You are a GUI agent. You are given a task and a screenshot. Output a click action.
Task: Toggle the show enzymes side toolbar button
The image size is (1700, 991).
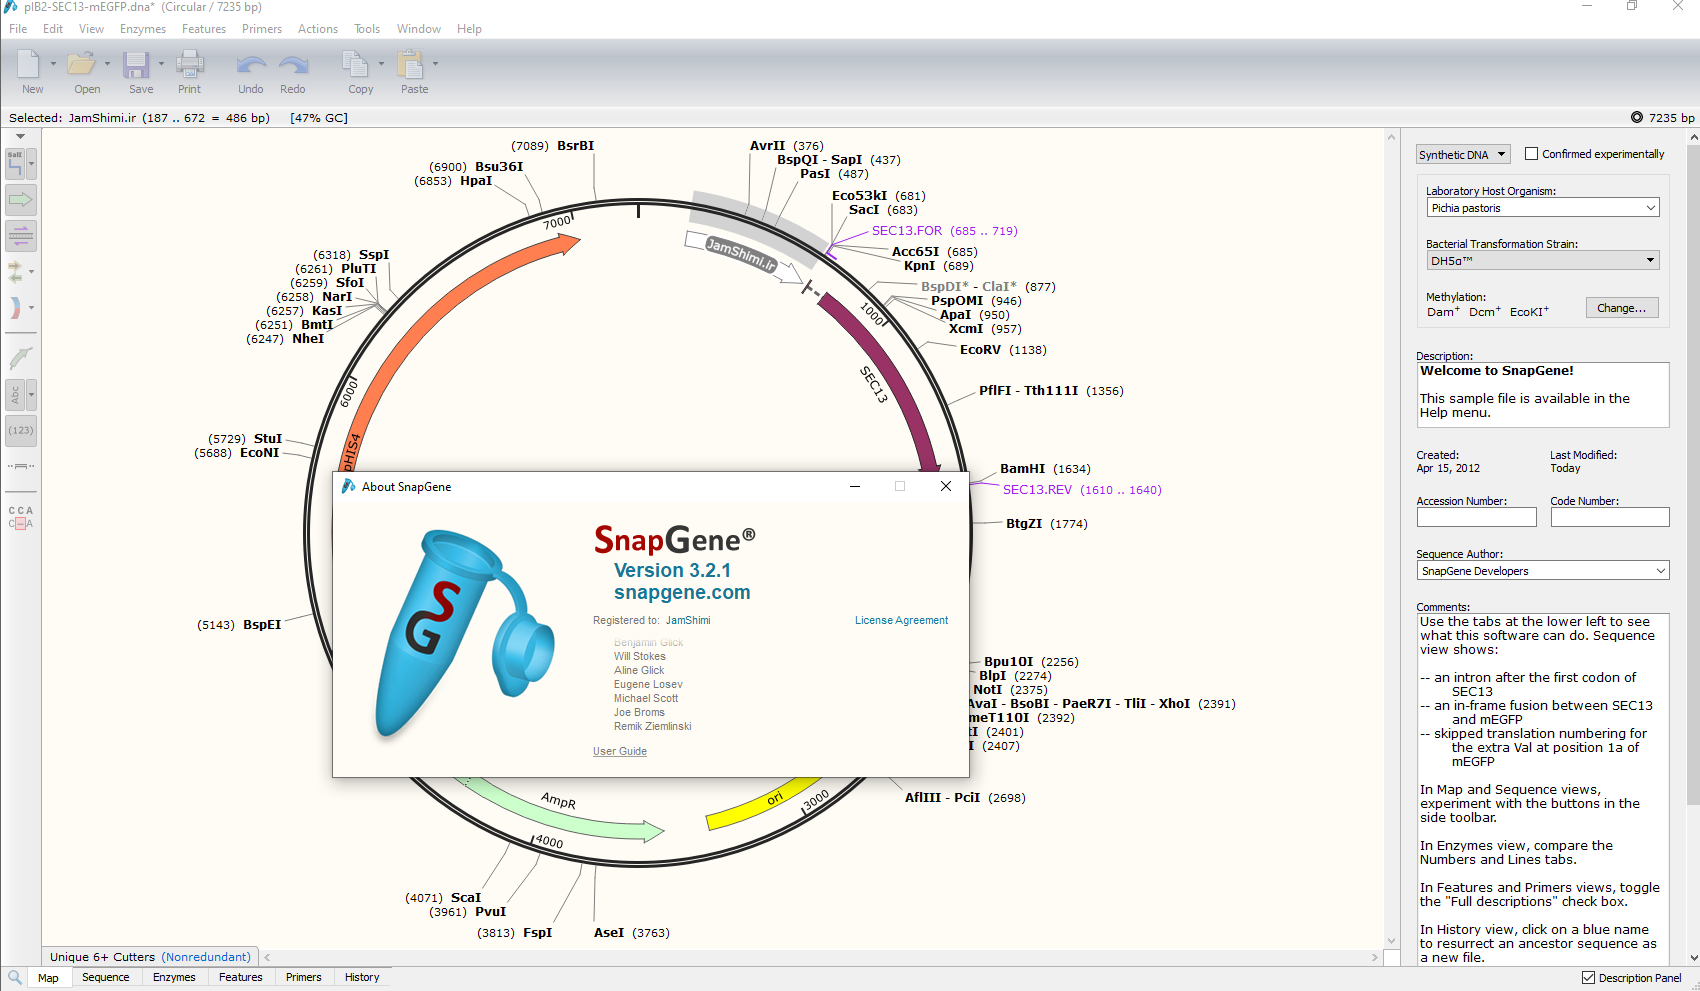pos(15,164)
